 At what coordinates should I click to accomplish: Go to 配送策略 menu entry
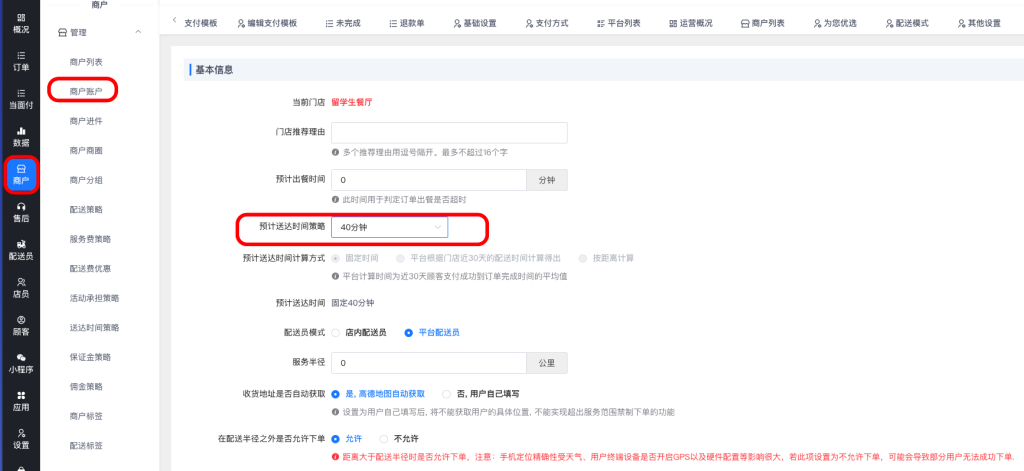coord(86,210)
